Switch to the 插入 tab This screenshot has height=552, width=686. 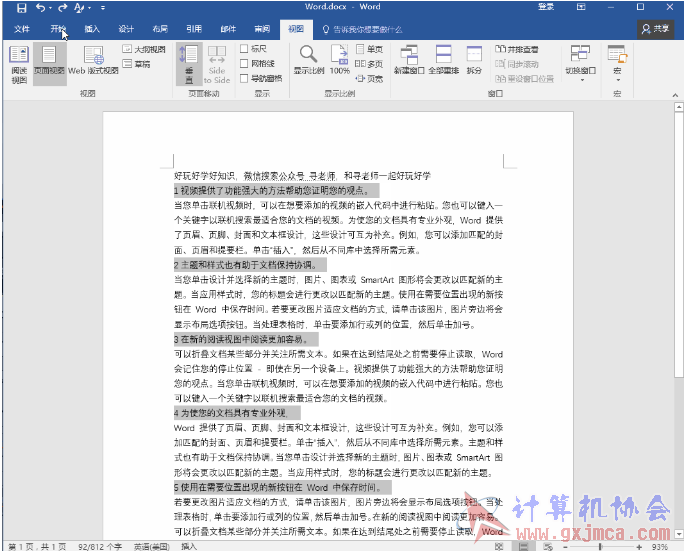[92, 29]
